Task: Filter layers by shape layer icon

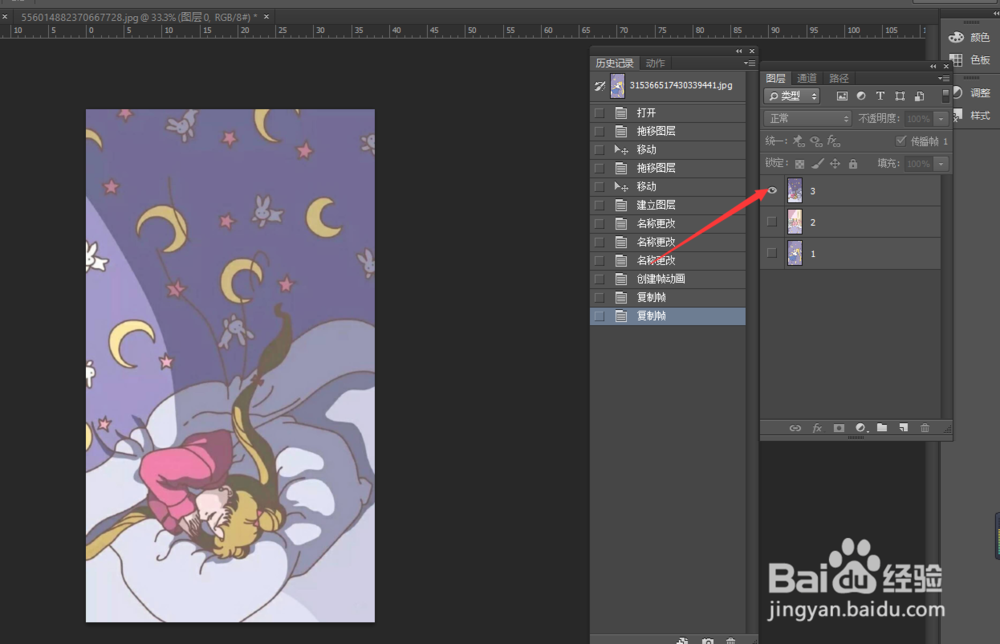Action: click(x=900, y=96)
